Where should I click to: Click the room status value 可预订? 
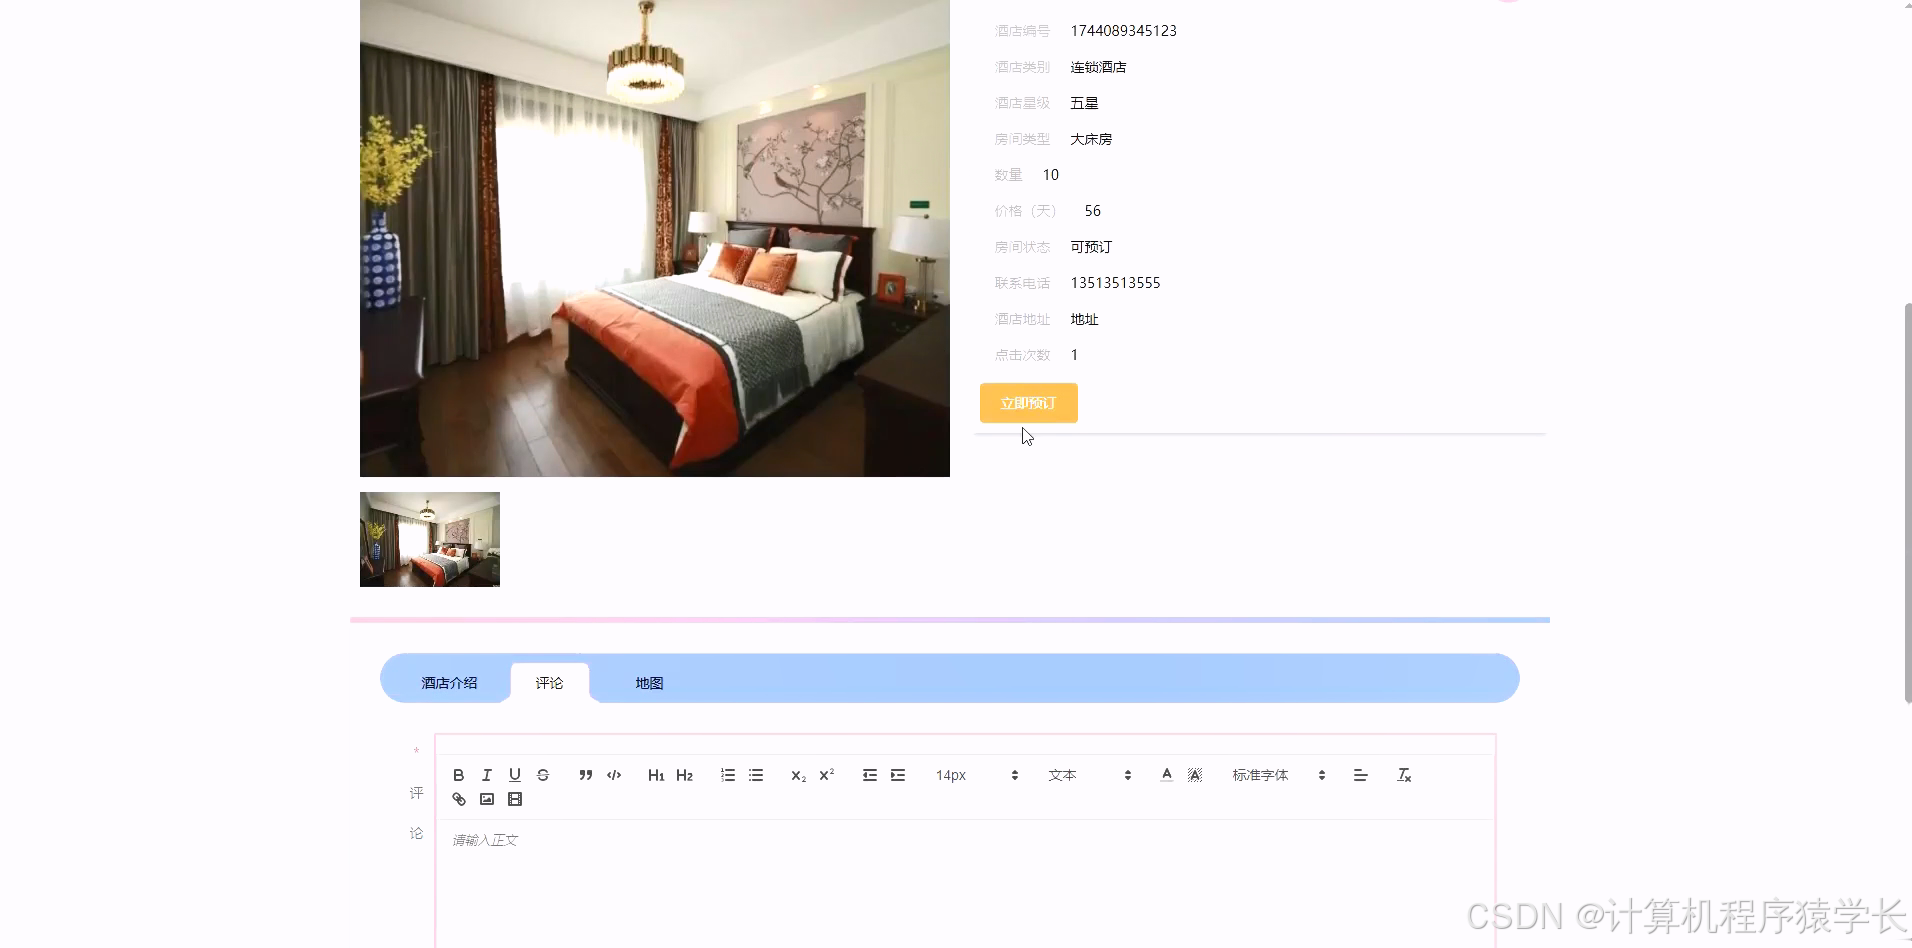[1091, 247]
